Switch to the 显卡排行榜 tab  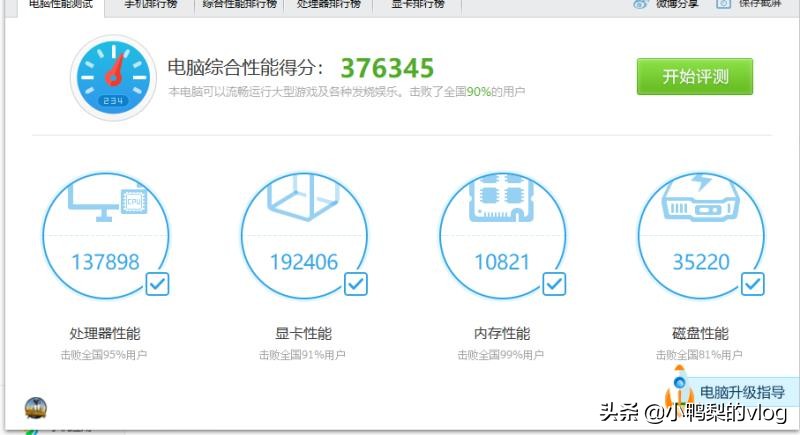coord(417,5)
